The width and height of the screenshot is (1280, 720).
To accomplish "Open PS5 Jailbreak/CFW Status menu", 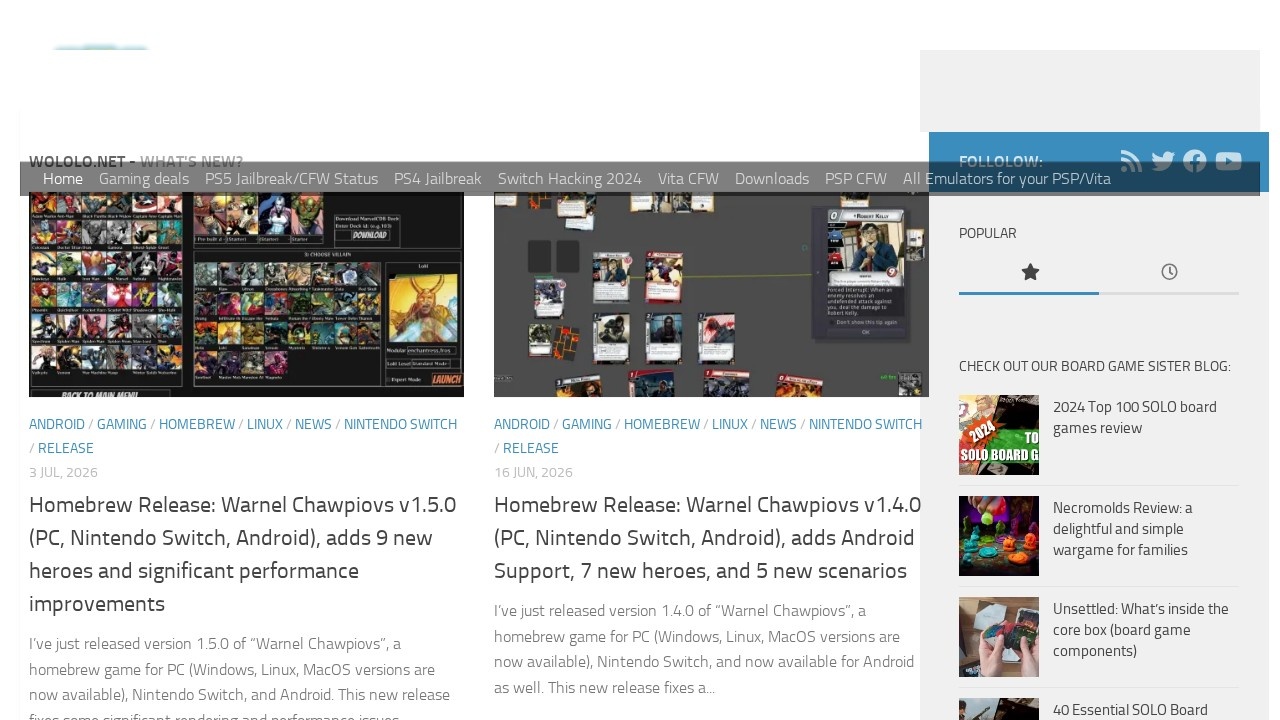I will [291, 179].
